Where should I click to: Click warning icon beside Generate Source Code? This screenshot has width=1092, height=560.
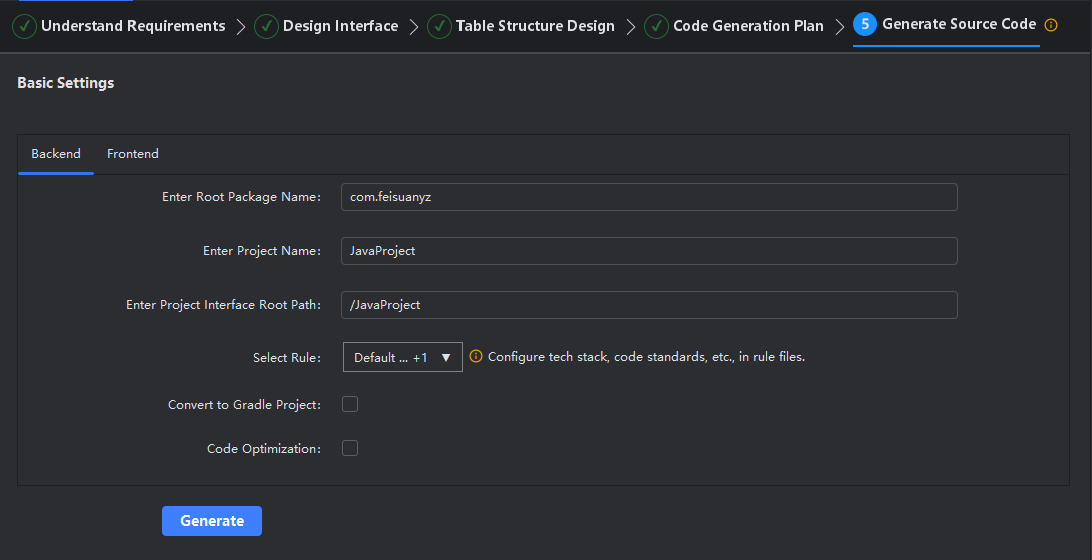[x=1050, y=25]
